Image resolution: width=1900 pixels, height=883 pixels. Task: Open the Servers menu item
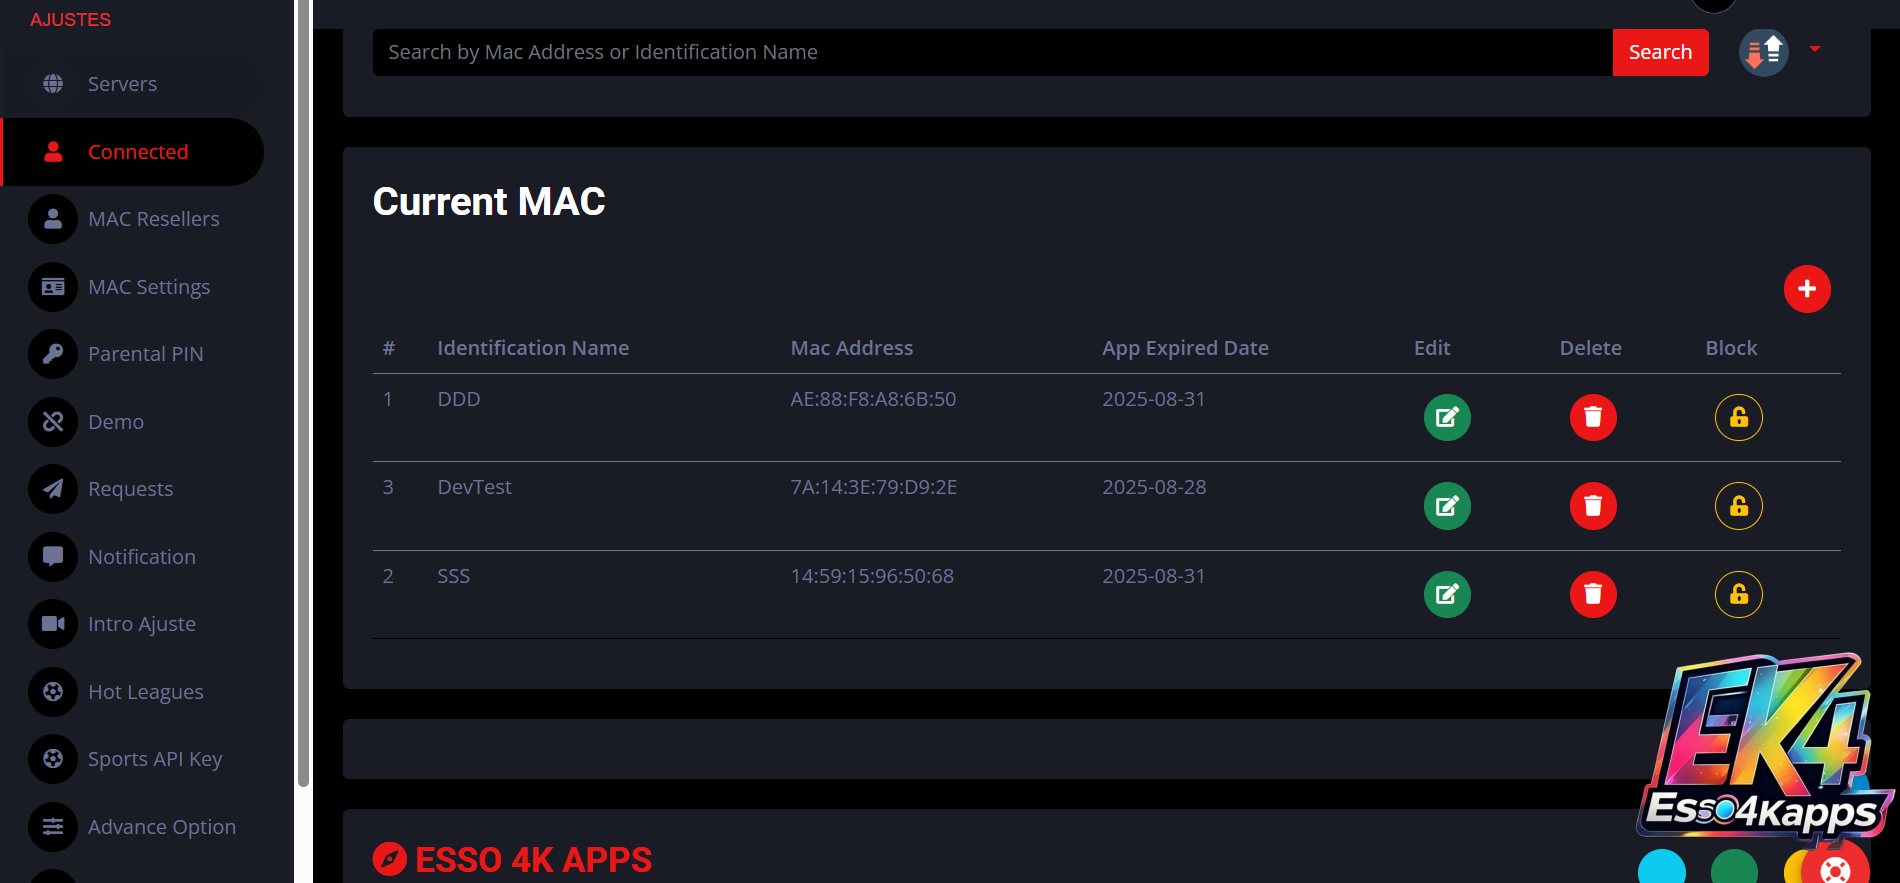pos(122,84)
